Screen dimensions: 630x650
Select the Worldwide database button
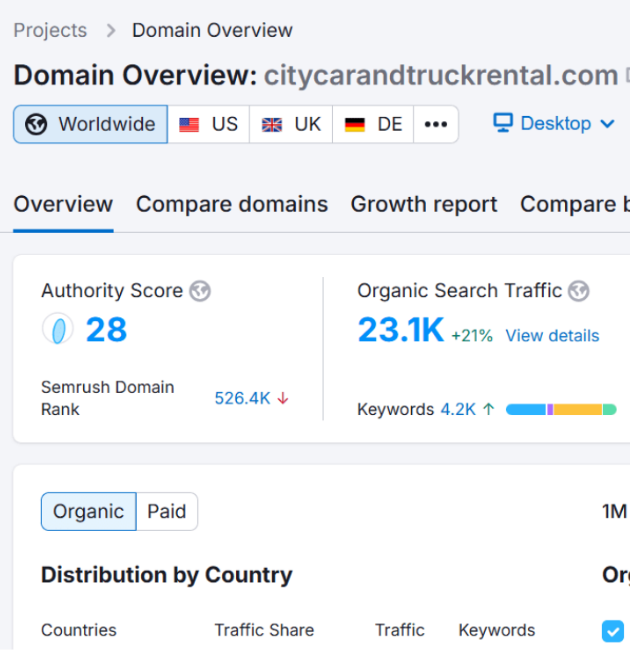(x=90, y=124)
